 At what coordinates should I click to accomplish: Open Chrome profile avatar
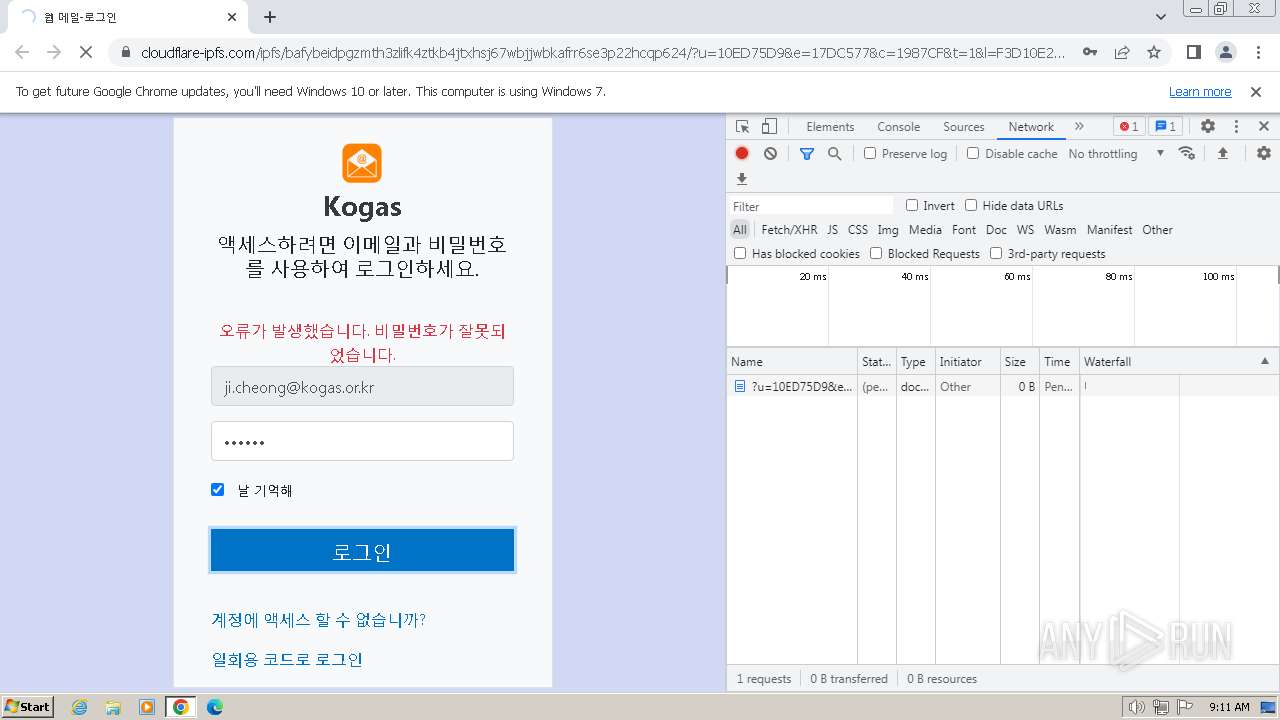[1225, 52]
